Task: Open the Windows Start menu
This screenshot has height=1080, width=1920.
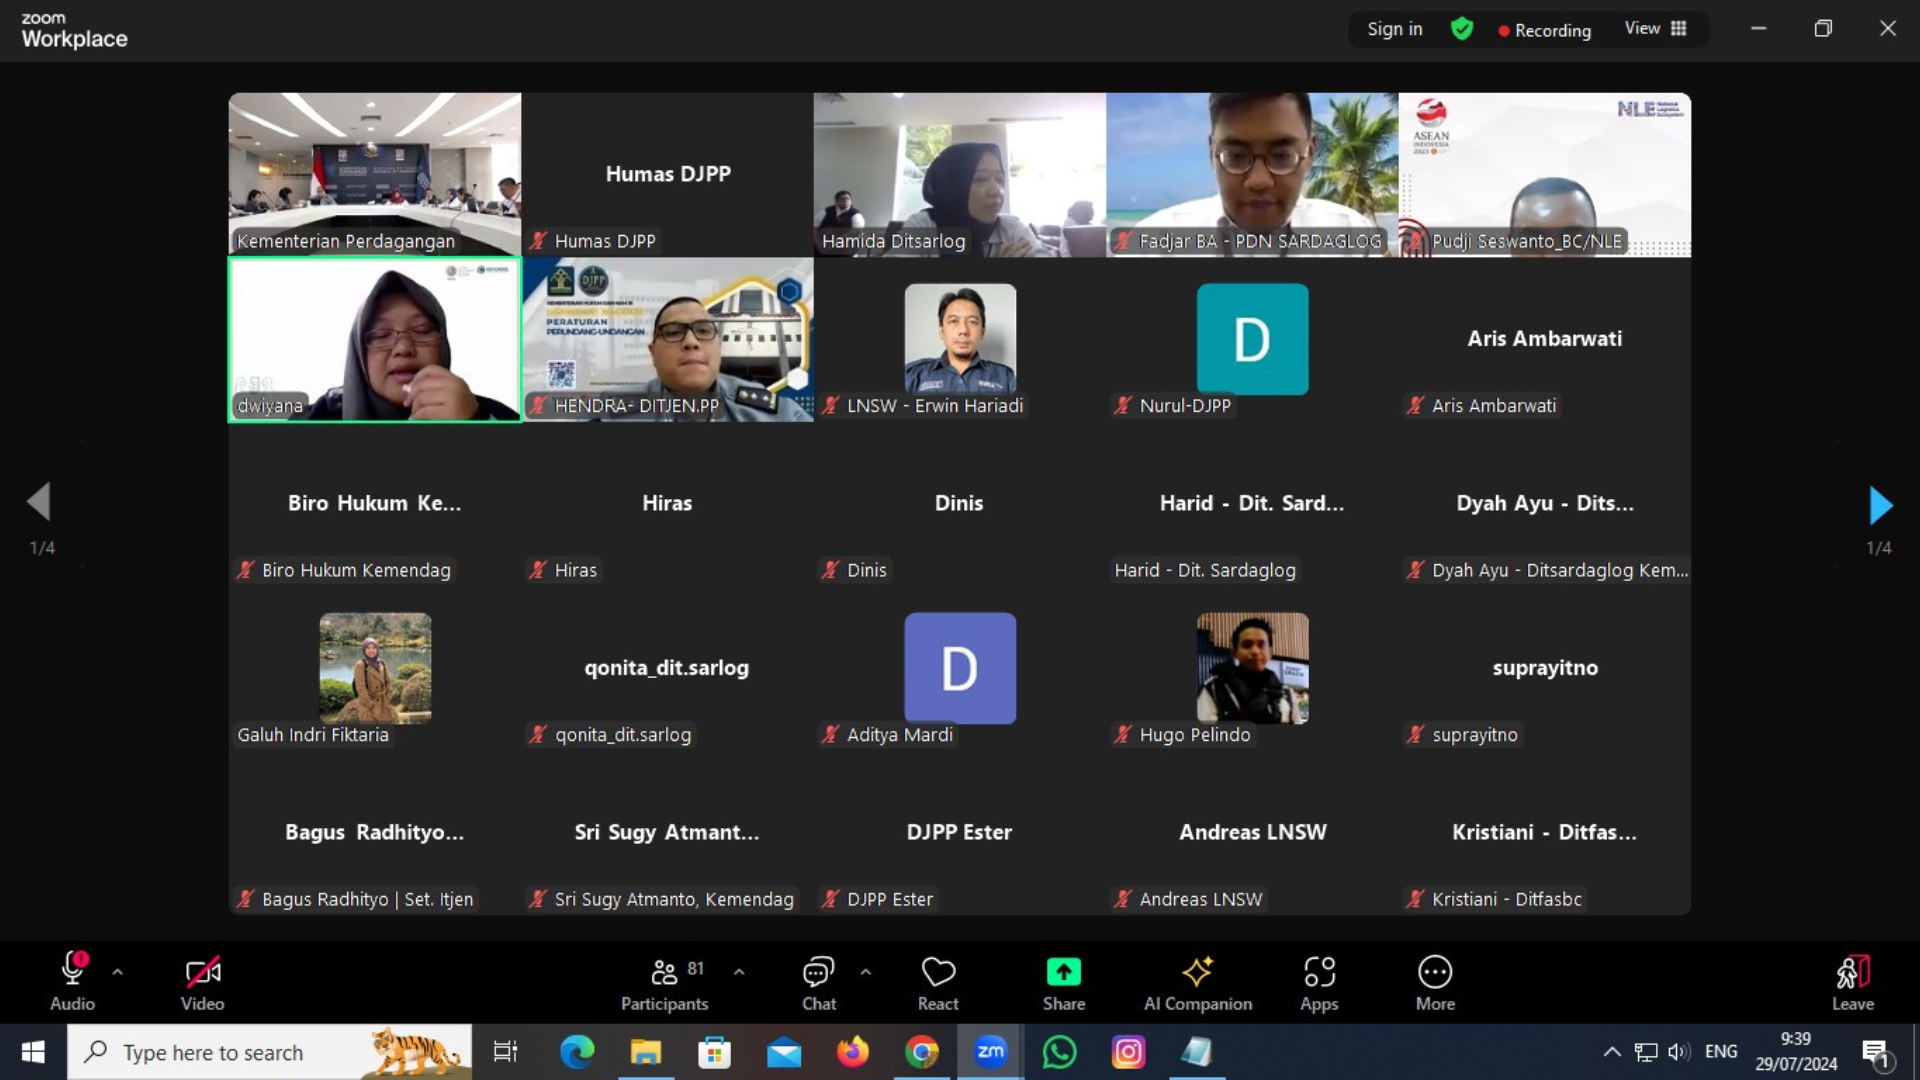Action: coord(33,1052)
